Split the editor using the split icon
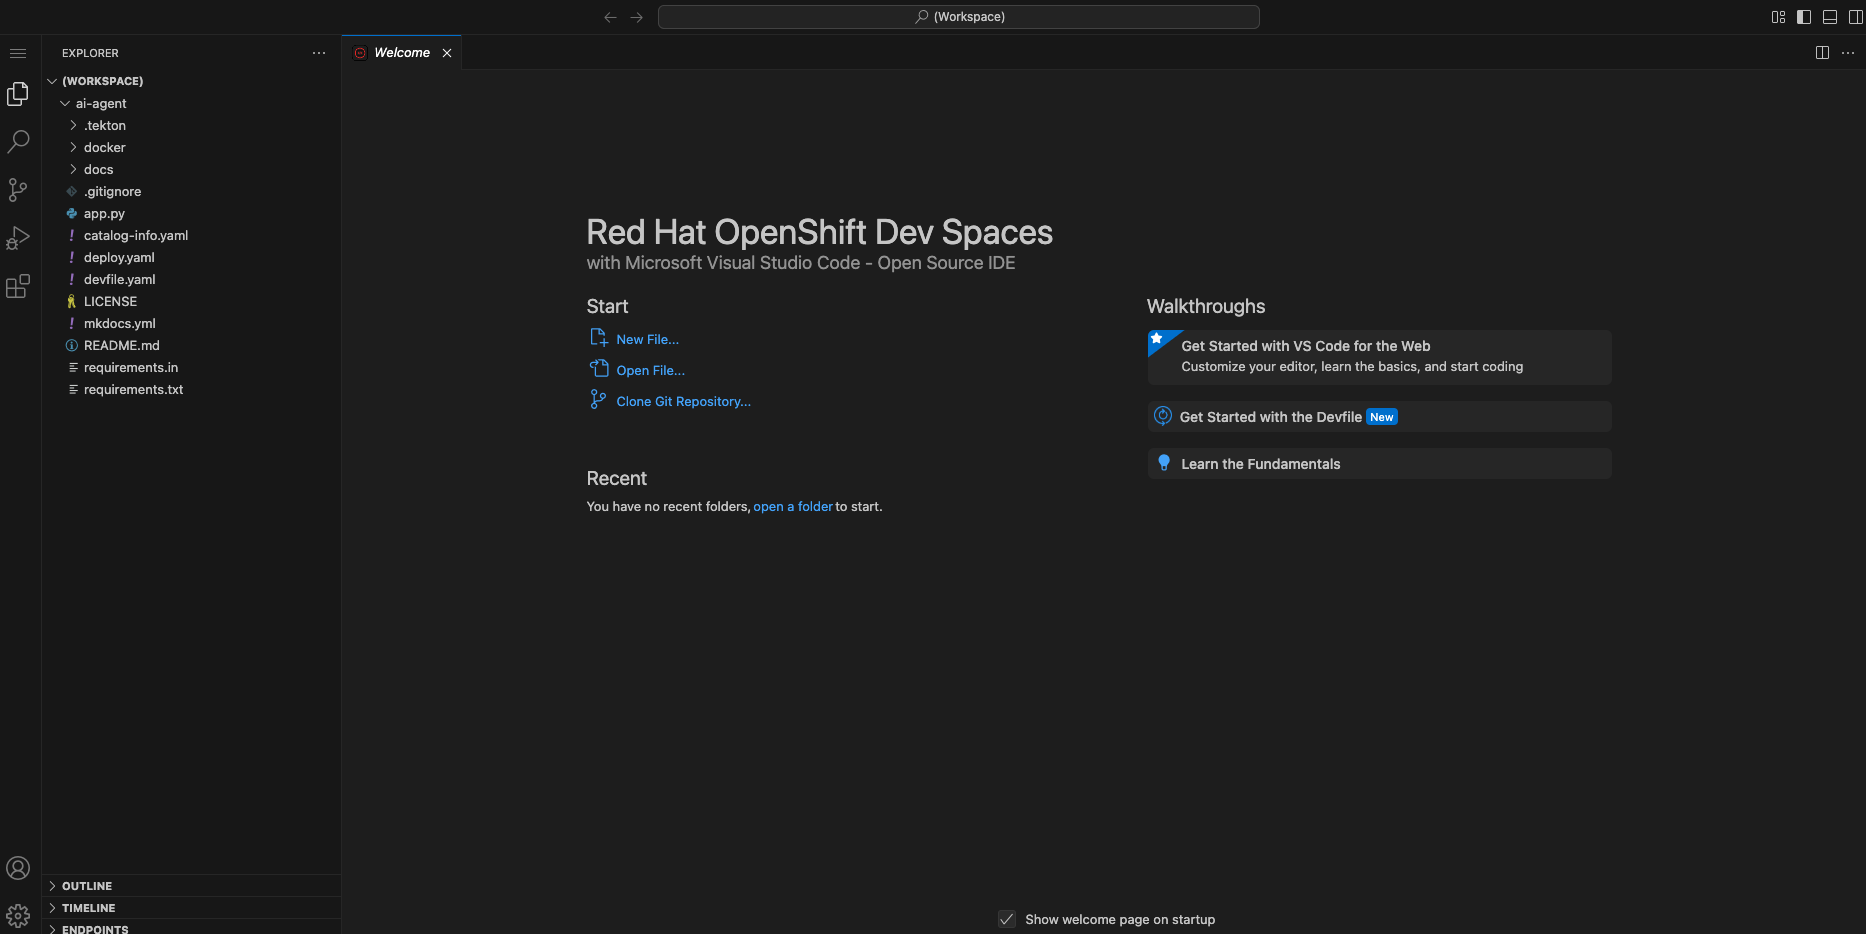 pyautogui.click(x=1822, y=52)
